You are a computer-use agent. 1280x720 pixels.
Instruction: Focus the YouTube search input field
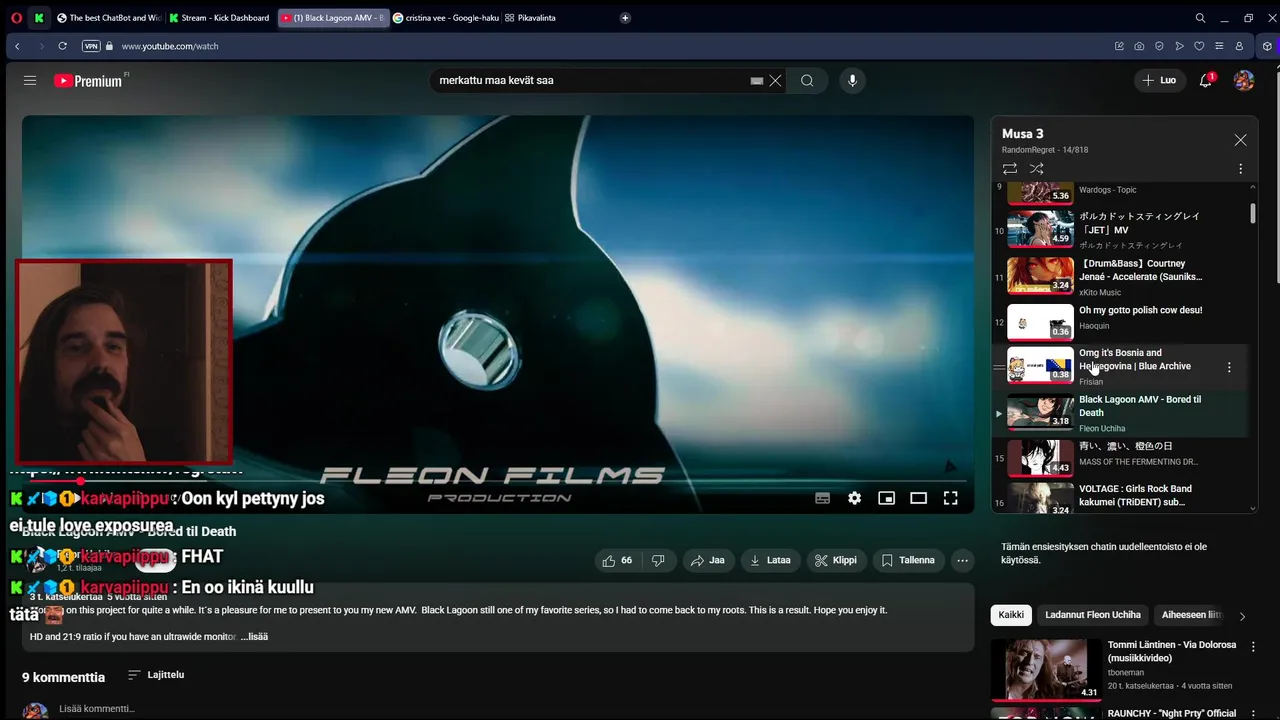pyautogui.click(x=592, y=81)
